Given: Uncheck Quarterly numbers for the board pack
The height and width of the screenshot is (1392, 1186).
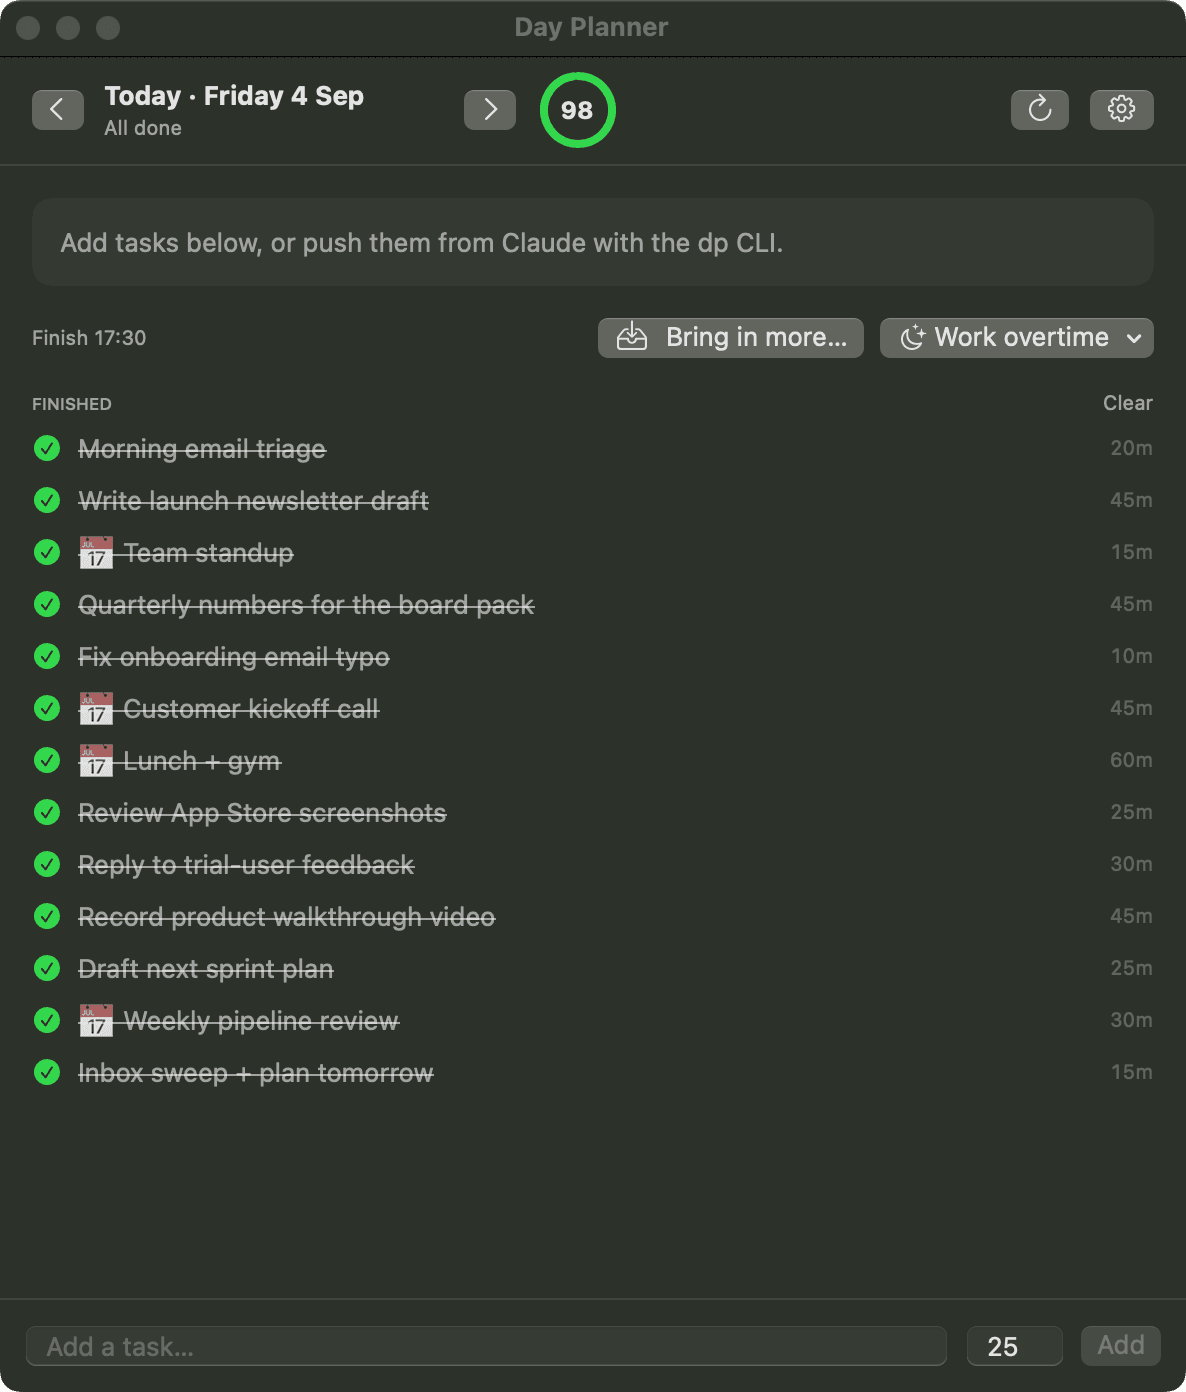Looking at the screenshot, I should [x=47, y=604].
